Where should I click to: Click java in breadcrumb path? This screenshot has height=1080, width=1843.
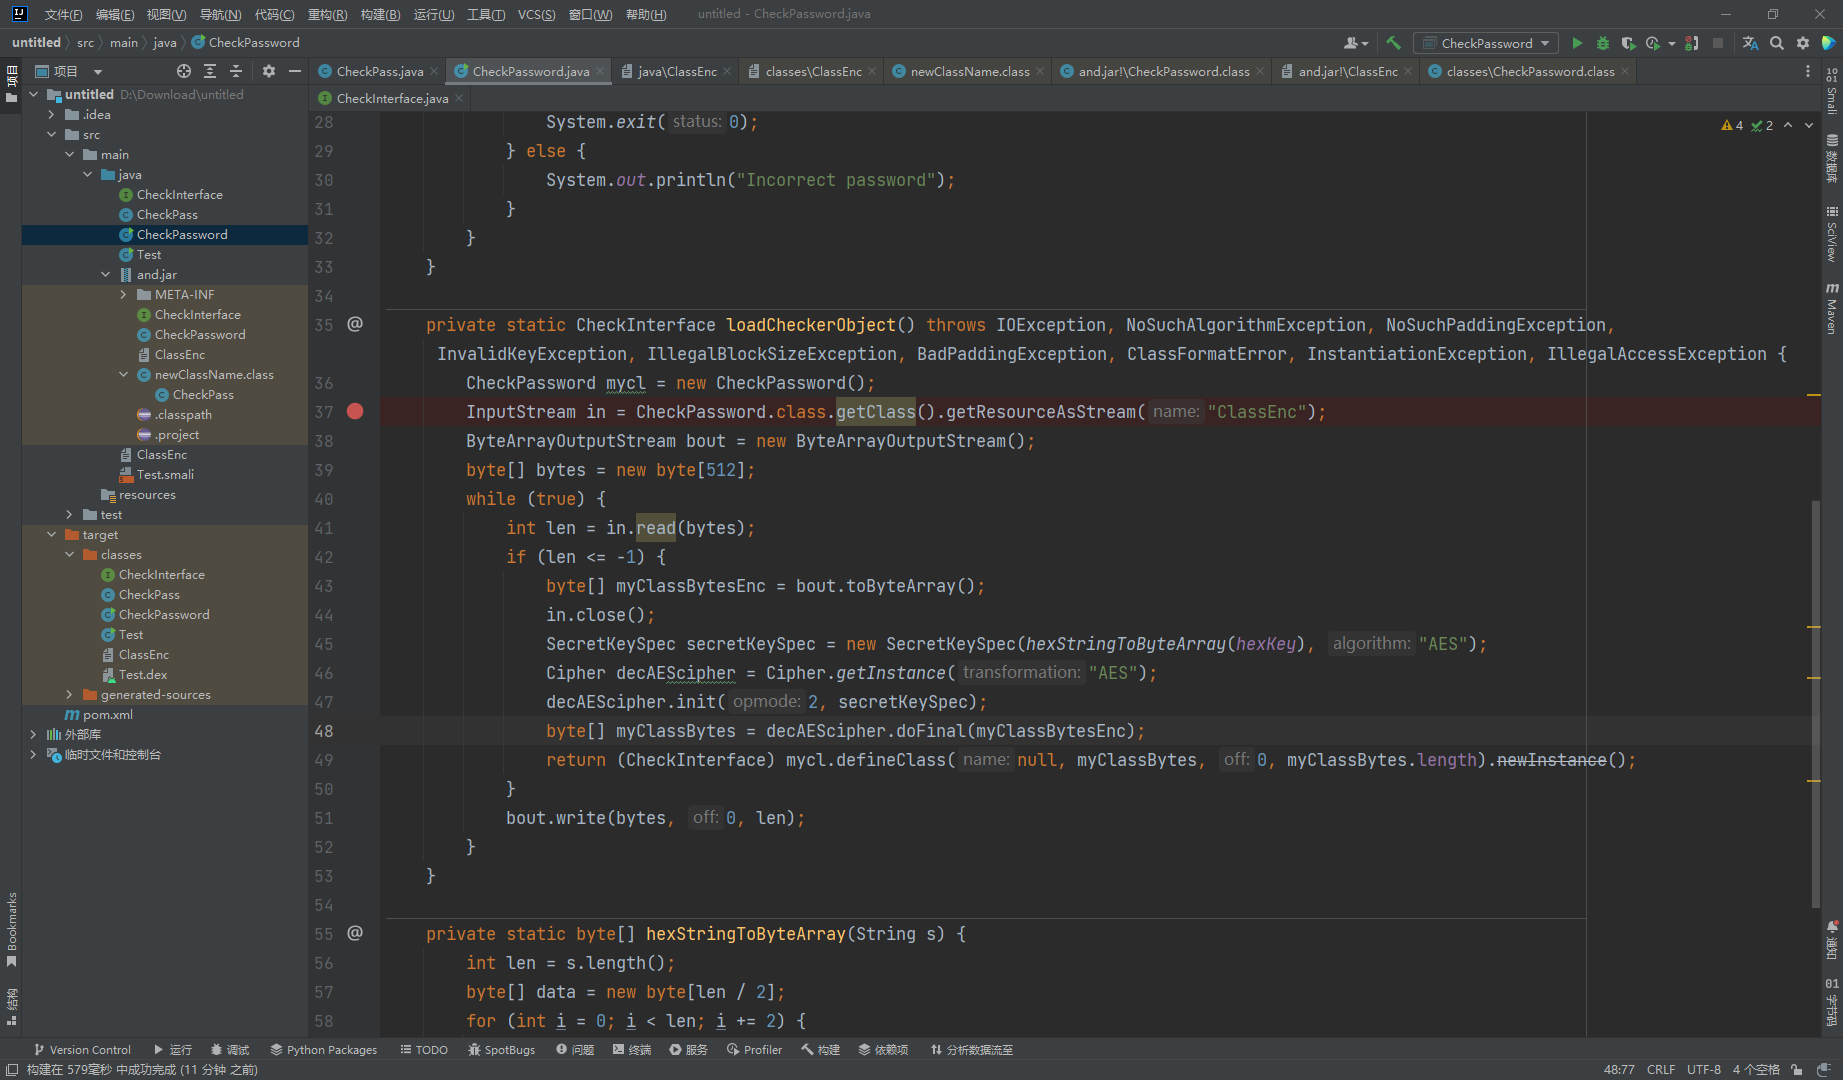(x=165, y=42)
